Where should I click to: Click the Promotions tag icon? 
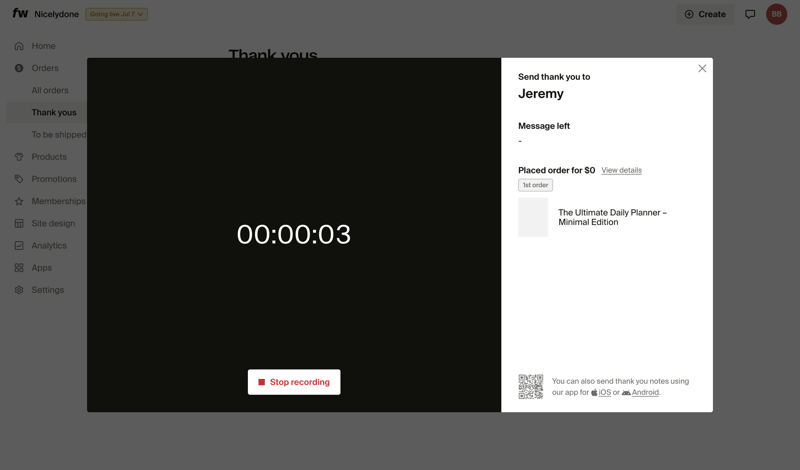tap(19, 179)
